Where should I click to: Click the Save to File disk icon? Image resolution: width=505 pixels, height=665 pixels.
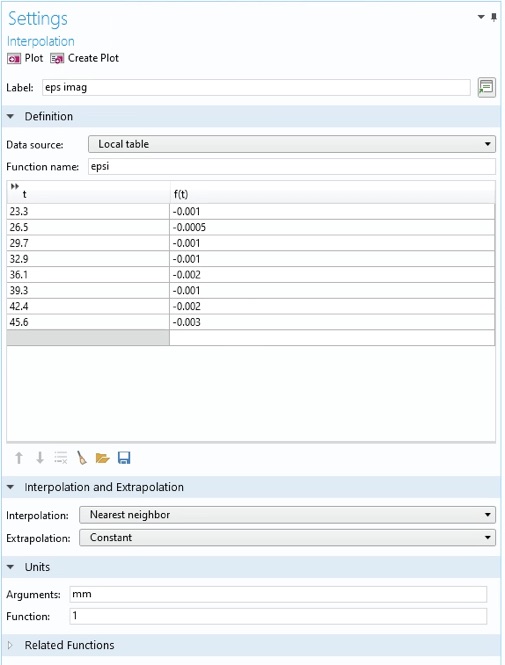[x=124, y=458]
